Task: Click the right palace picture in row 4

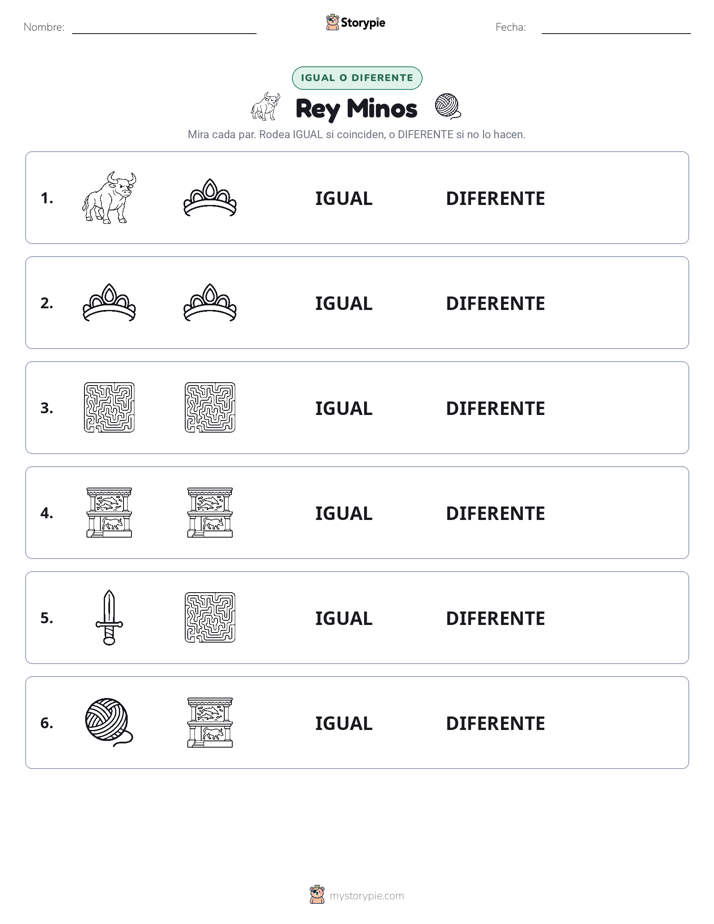Action: pos(210,513)
